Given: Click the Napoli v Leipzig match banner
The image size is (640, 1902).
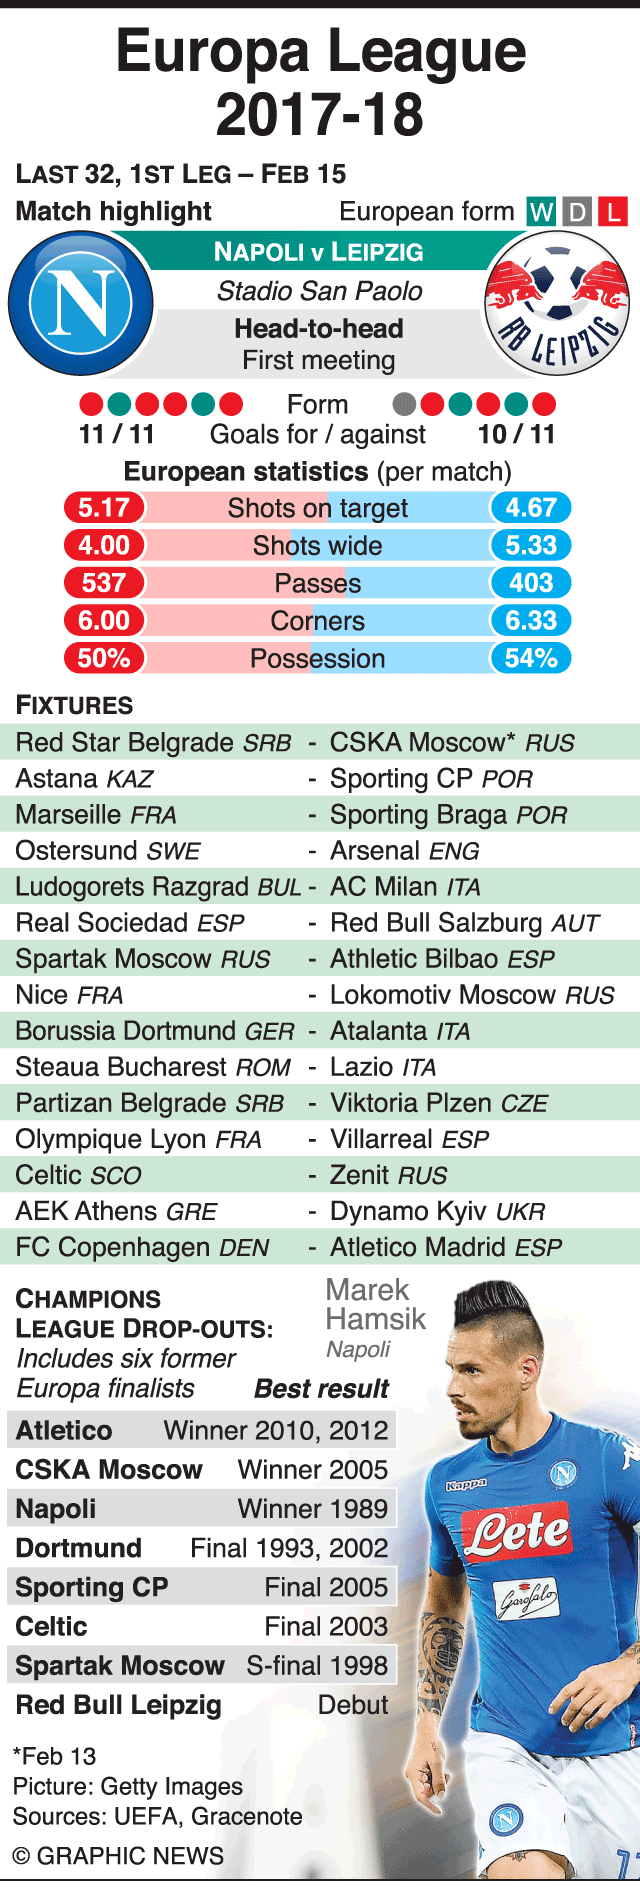Looking at the screenshot, I should pyautogui.click(x=319, y=252).
